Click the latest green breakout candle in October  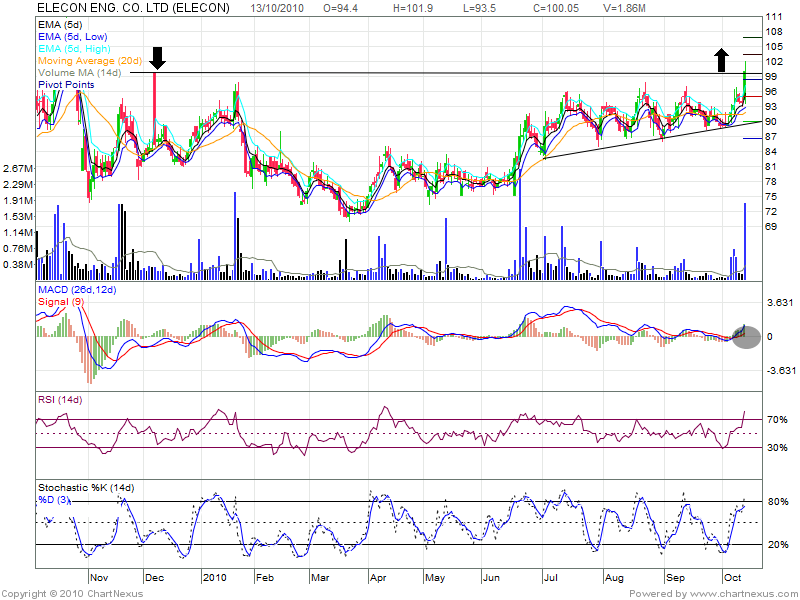[745, 78]
